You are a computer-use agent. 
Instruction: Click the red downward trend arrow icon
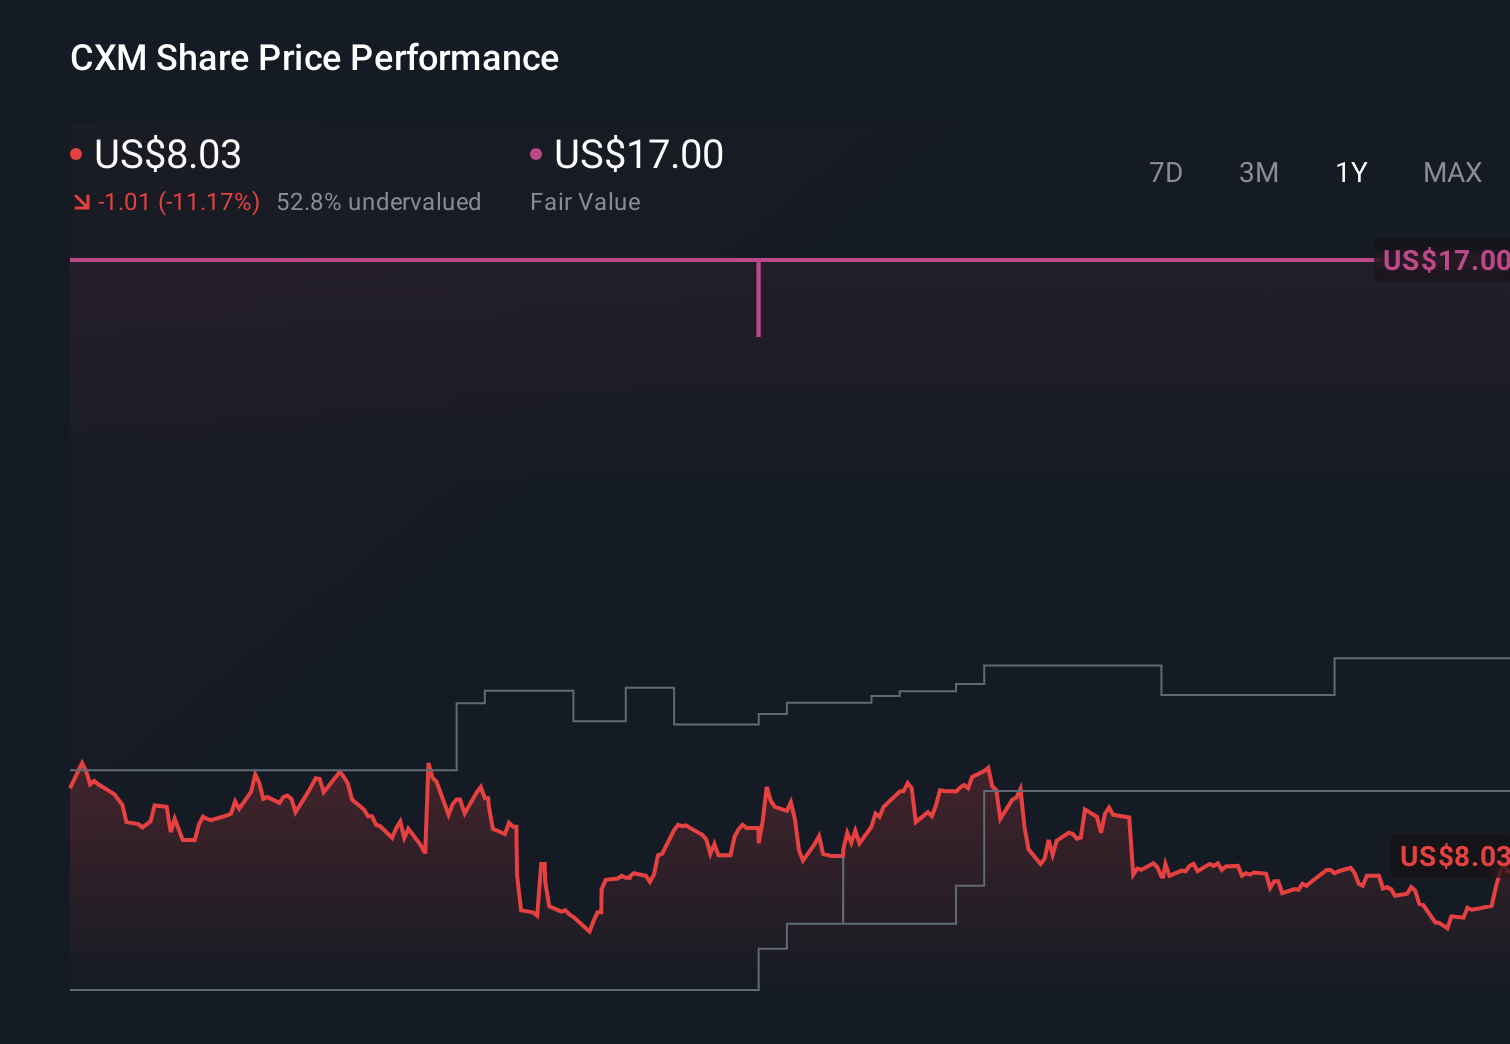[81, 201]
